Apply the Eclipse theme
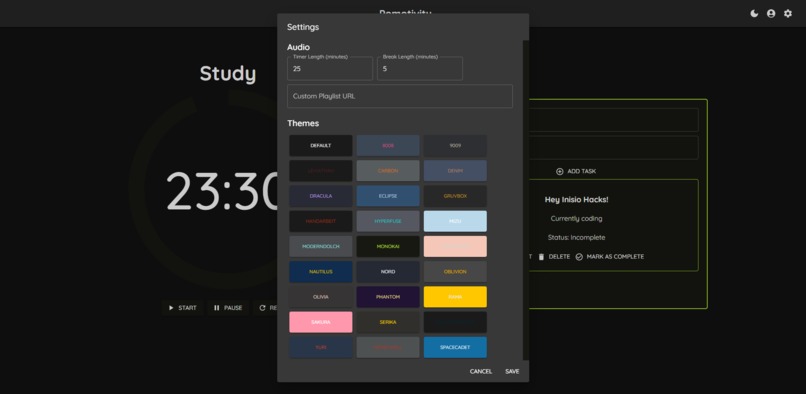This screenshot has height=394, width=806. pyautogui.click(x=388, y=196)
